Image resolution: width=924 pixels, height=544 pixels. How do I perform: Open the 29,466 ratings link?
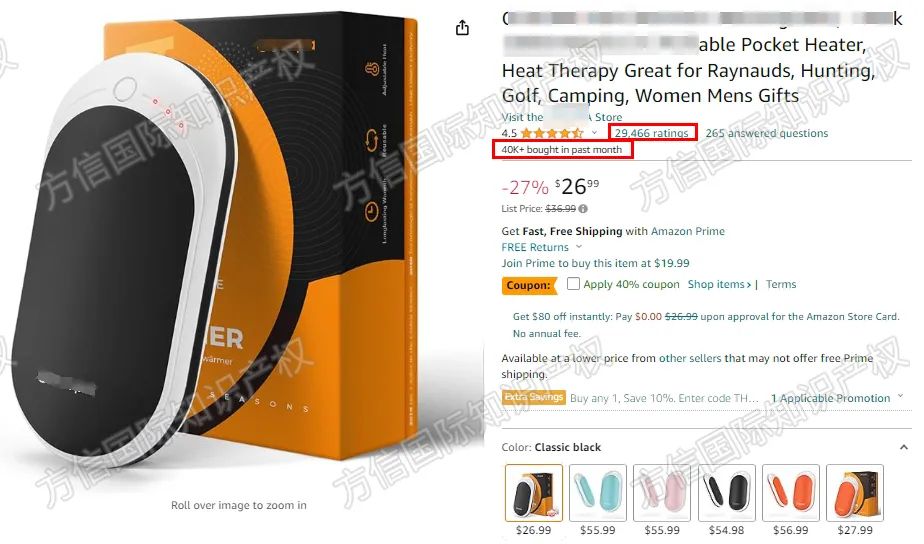652,133
